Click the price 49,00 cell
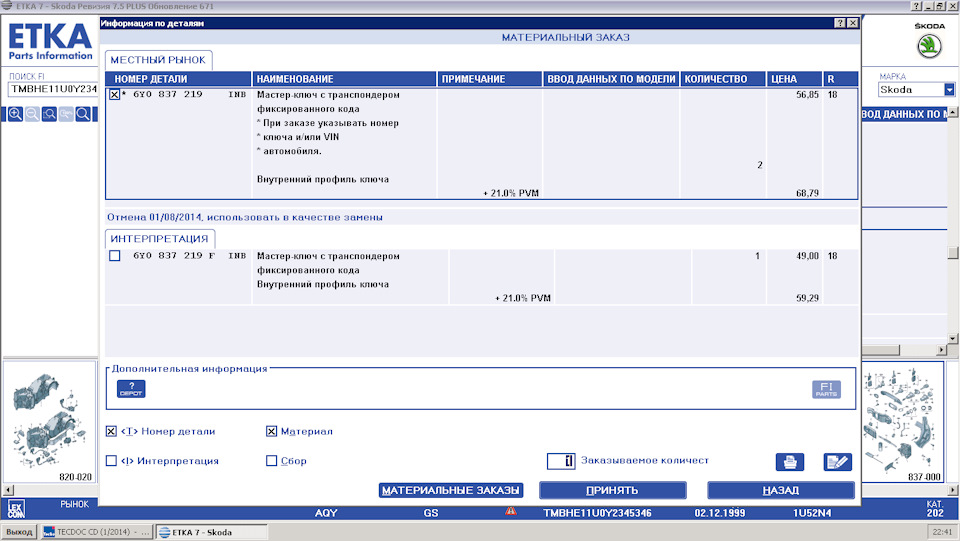960x541 pixels. click(807, 256)
